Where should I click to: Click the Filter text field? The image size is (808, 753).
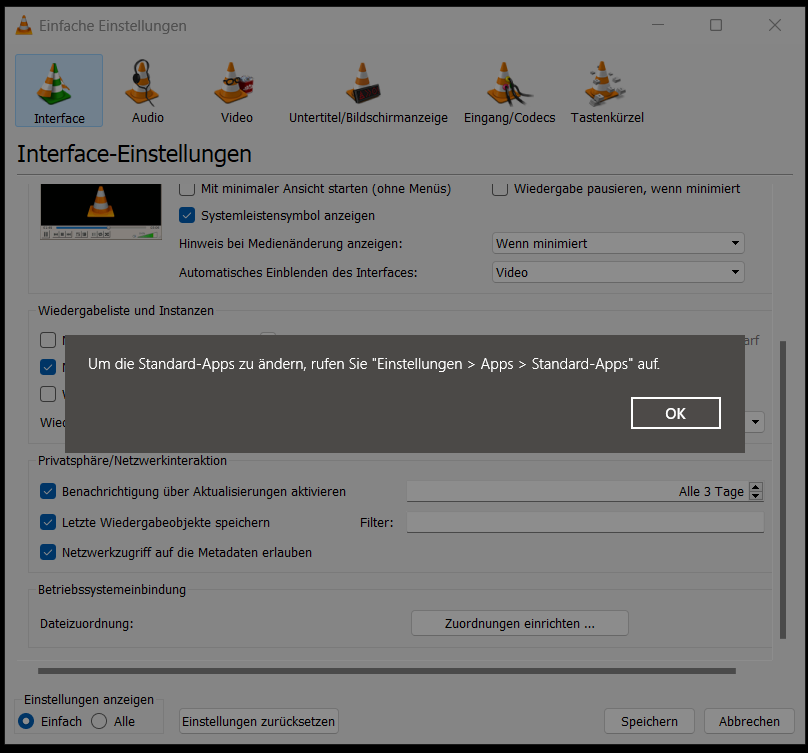pyautogui.click(x=585, y=522)
